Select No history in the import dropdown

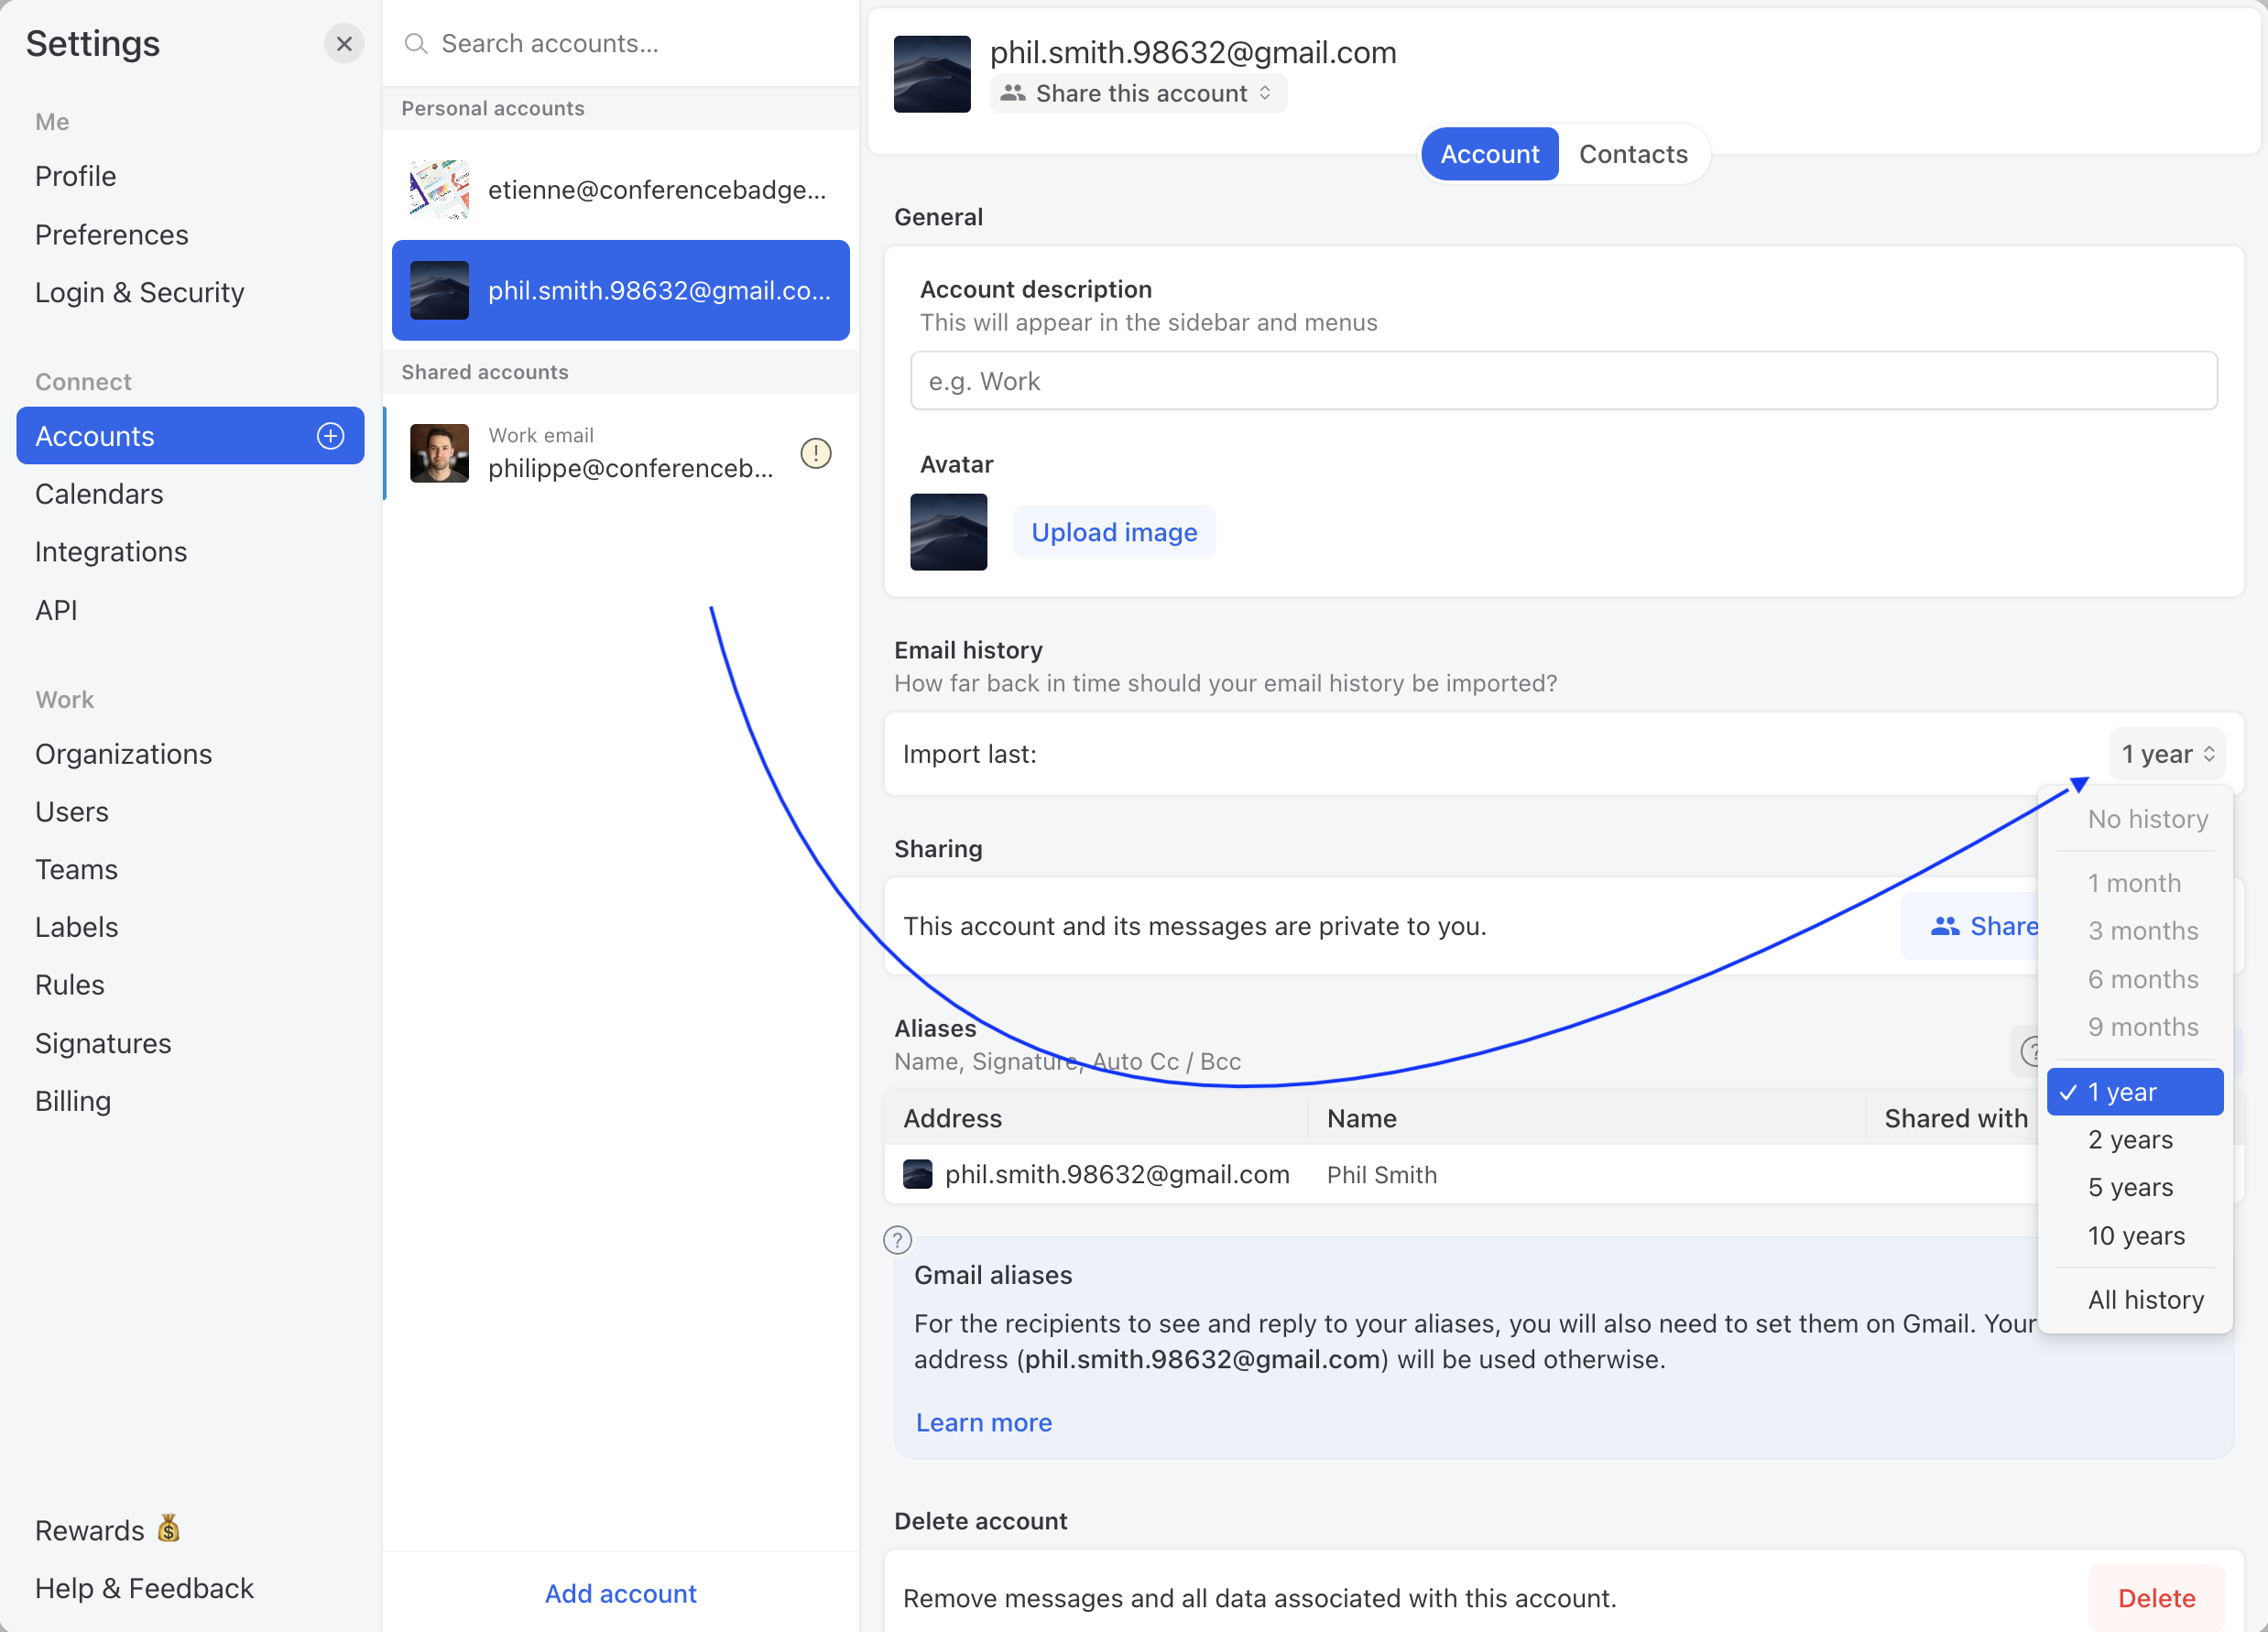(2146, 819)
